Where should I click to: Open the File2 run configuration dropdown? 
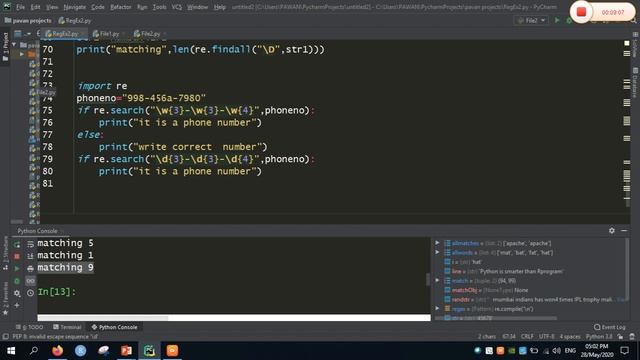click(531, 20)
